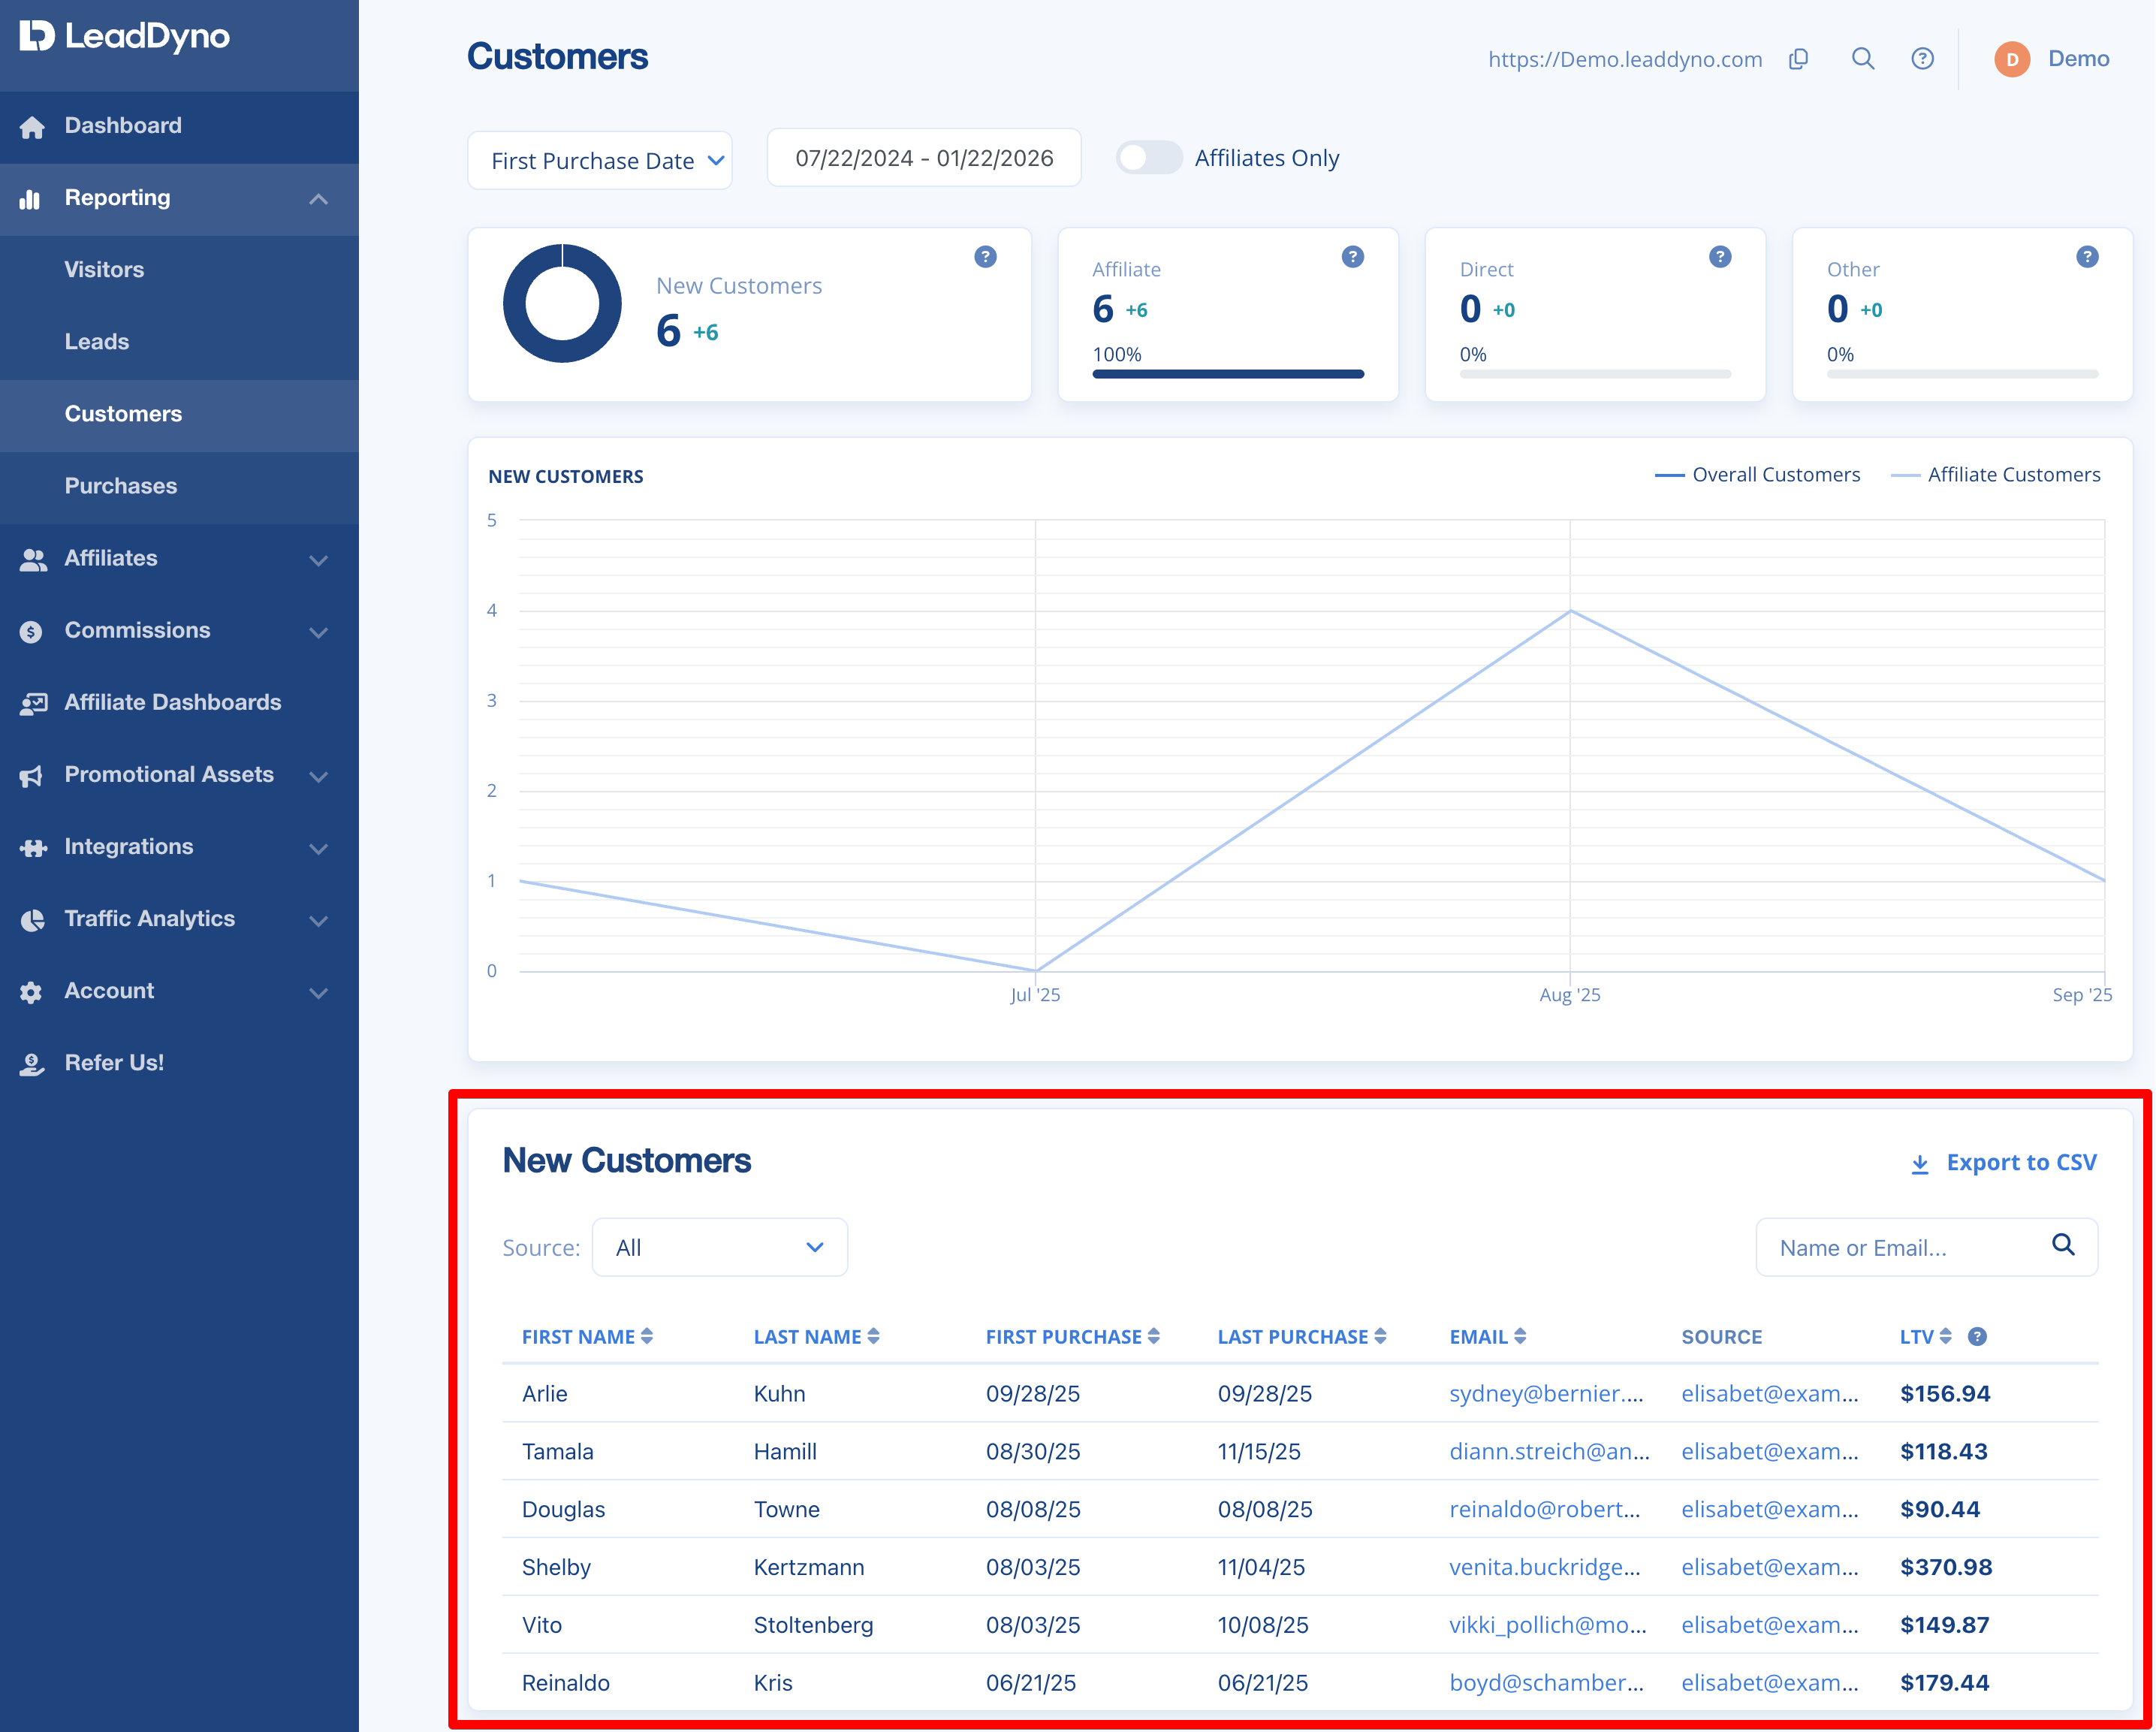Click the Name or Email search magnifier
Image resolution: width=2156 pixels, height=1732 pixels.
pyautogui.click(x=2063, y=1245)
